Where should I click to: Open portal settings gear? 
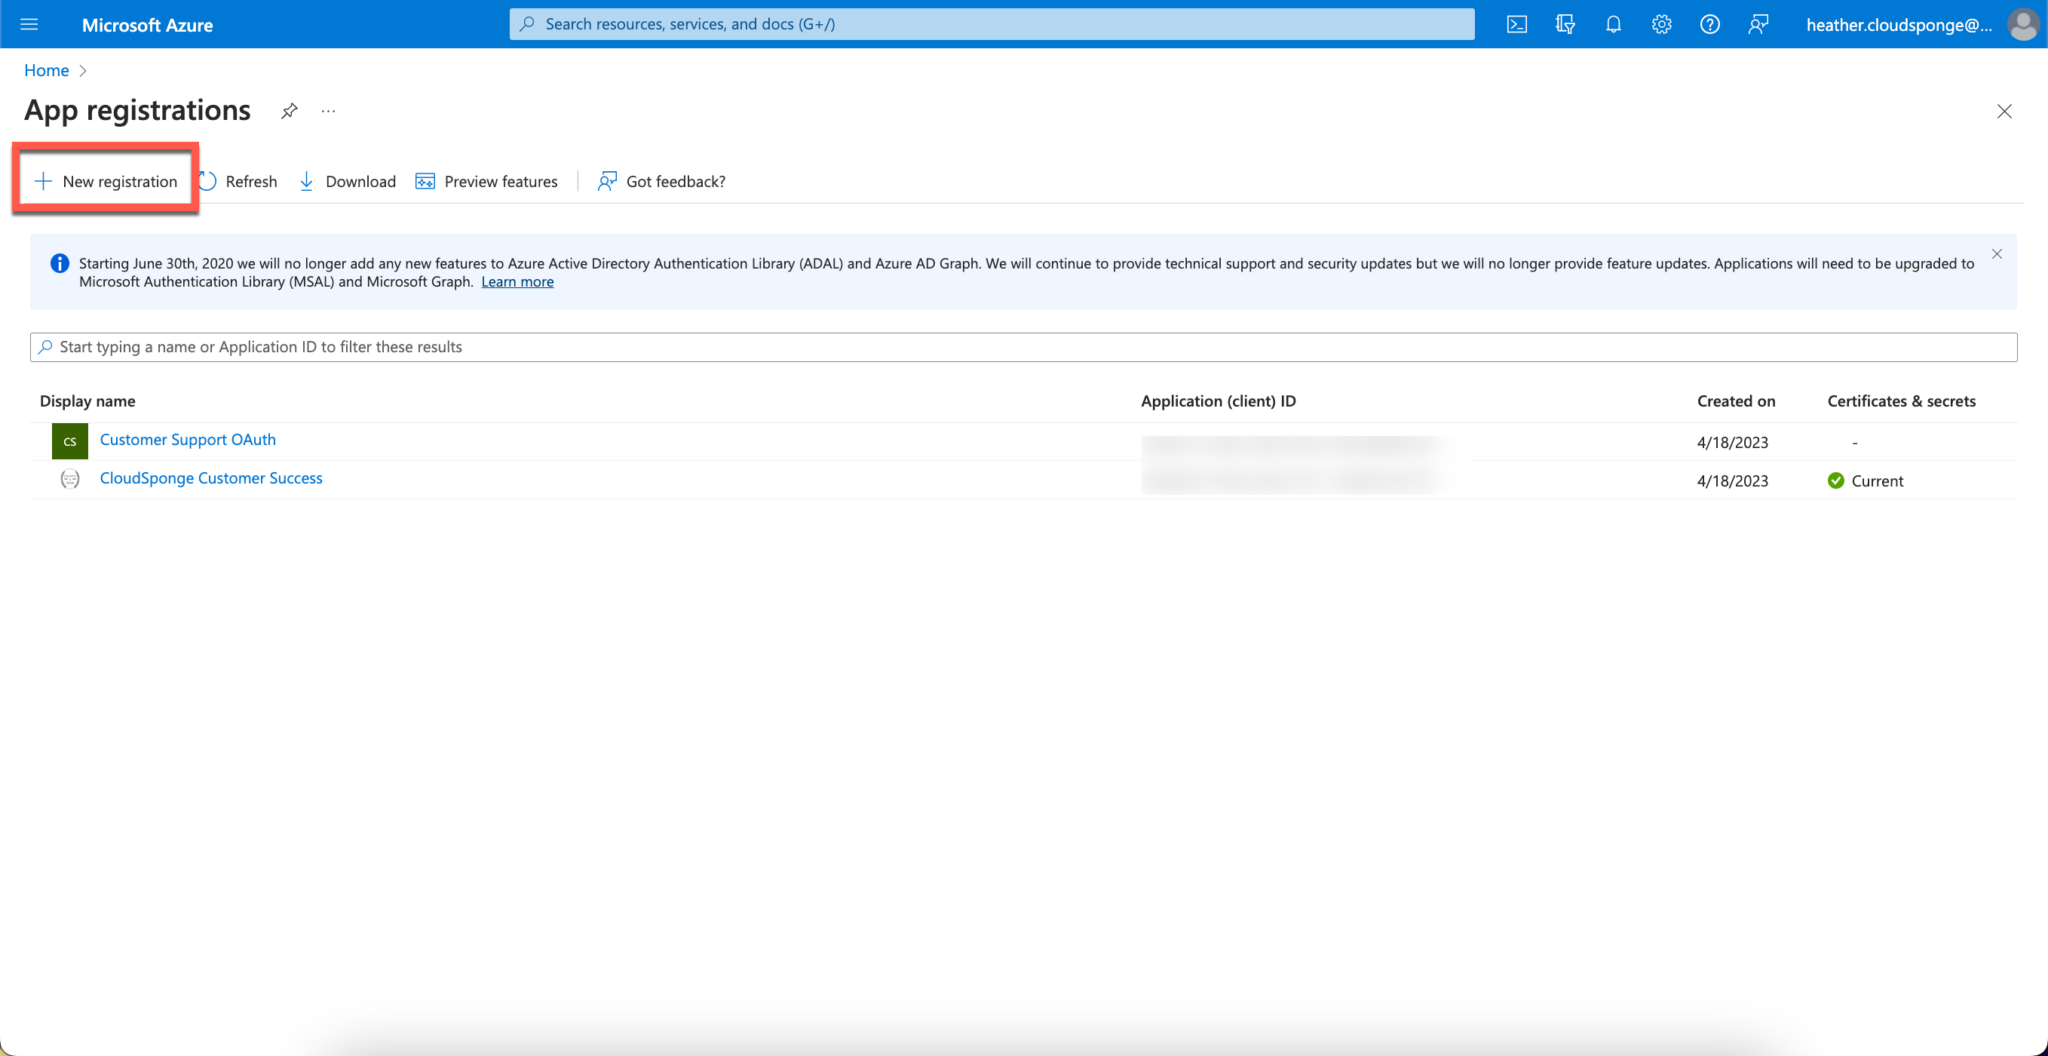pyautogui.click(x=1661, y=23)
